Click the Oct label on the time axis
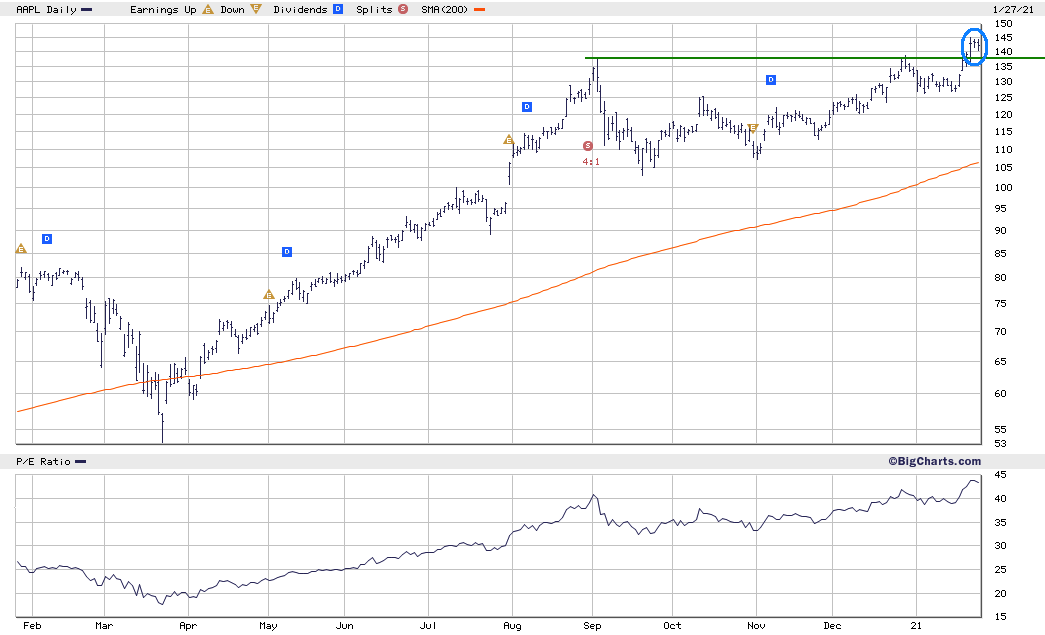 tap(672, 626)
